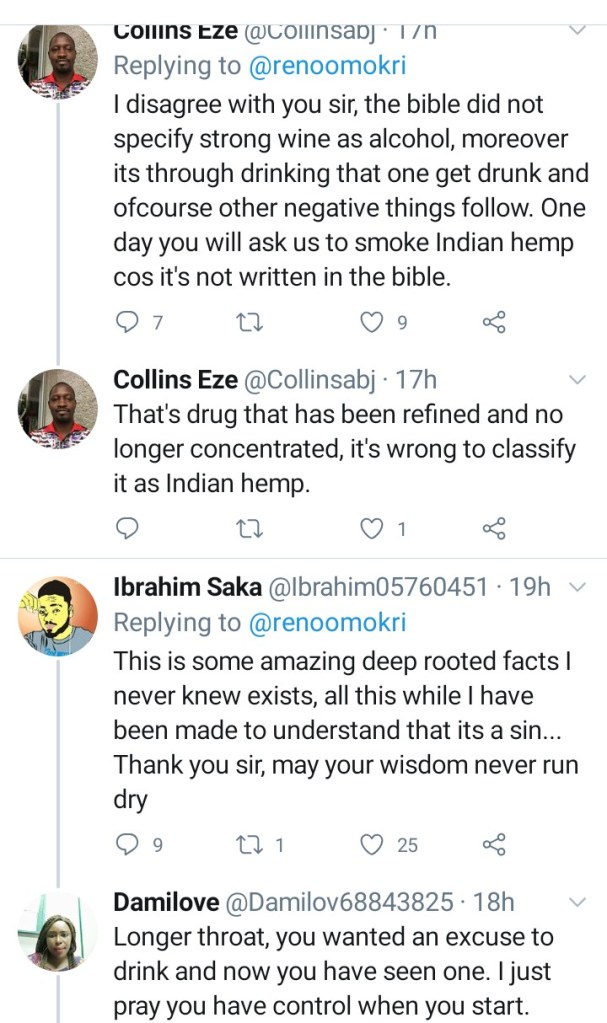The image size is (607, 1023).
Task: Open @renoomokri link in Collins Eze's reply
Action: [327, 66]
